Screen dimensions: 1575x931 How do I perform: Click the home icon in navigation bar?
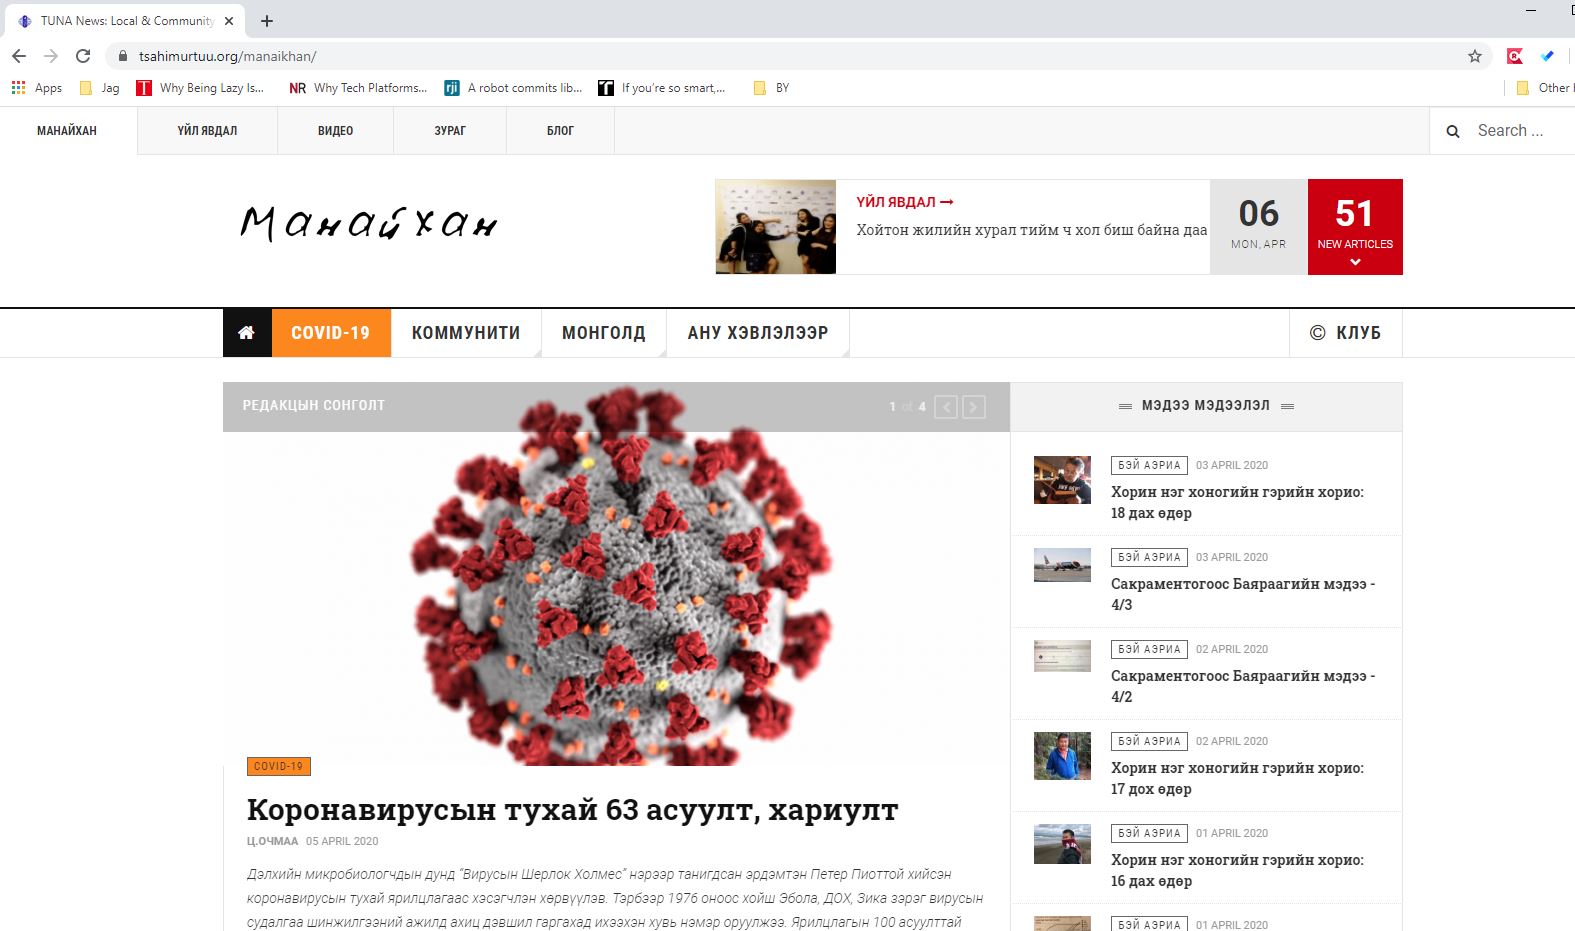246,333
